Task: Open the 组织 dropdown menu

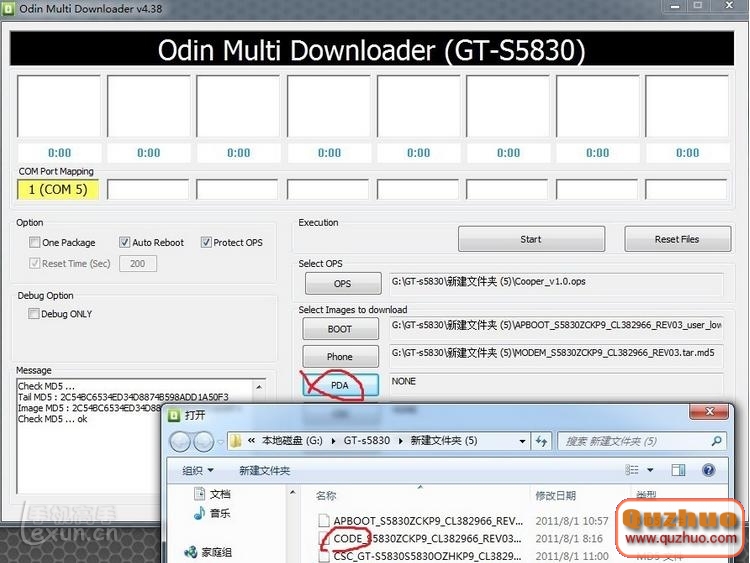Action: (198, 471)
